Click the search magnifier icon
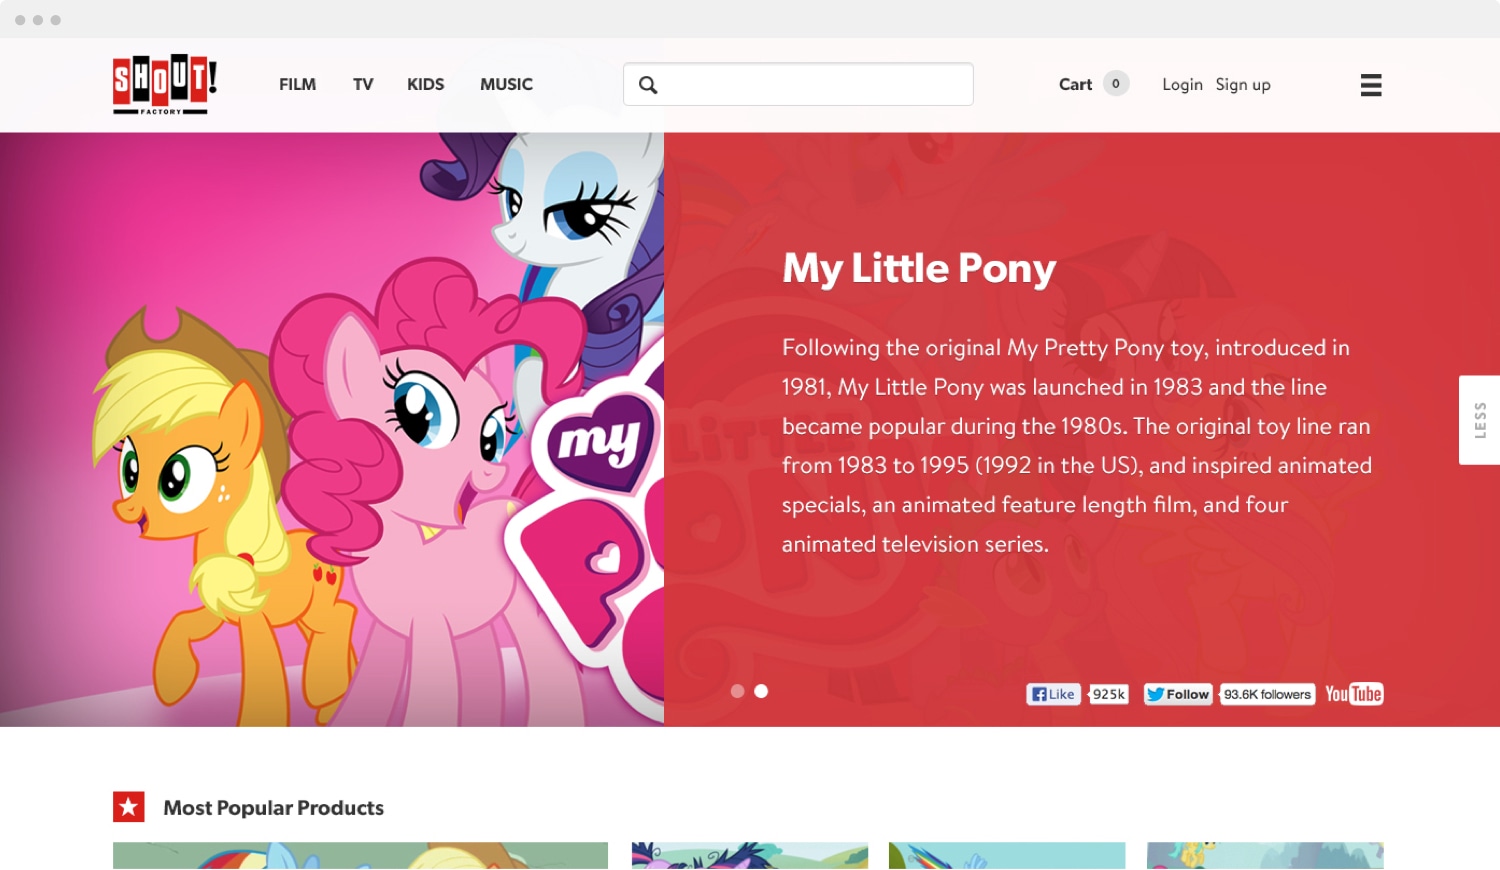Screen dimensions: 1500x870 [x=648, y=85]
